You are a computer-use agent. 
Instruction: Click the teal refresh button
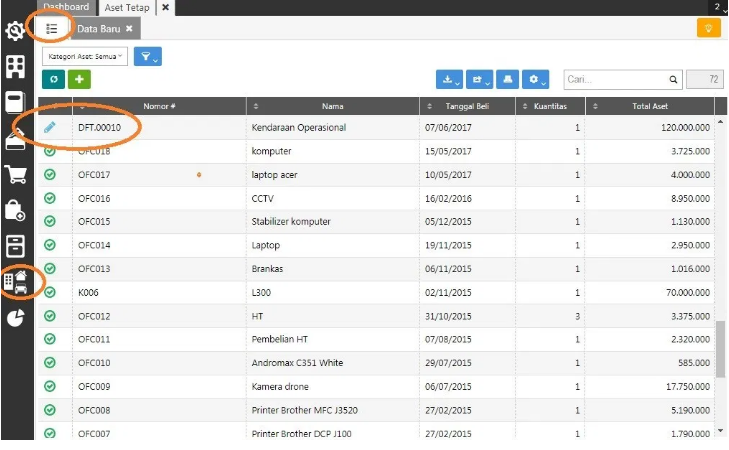54,79
